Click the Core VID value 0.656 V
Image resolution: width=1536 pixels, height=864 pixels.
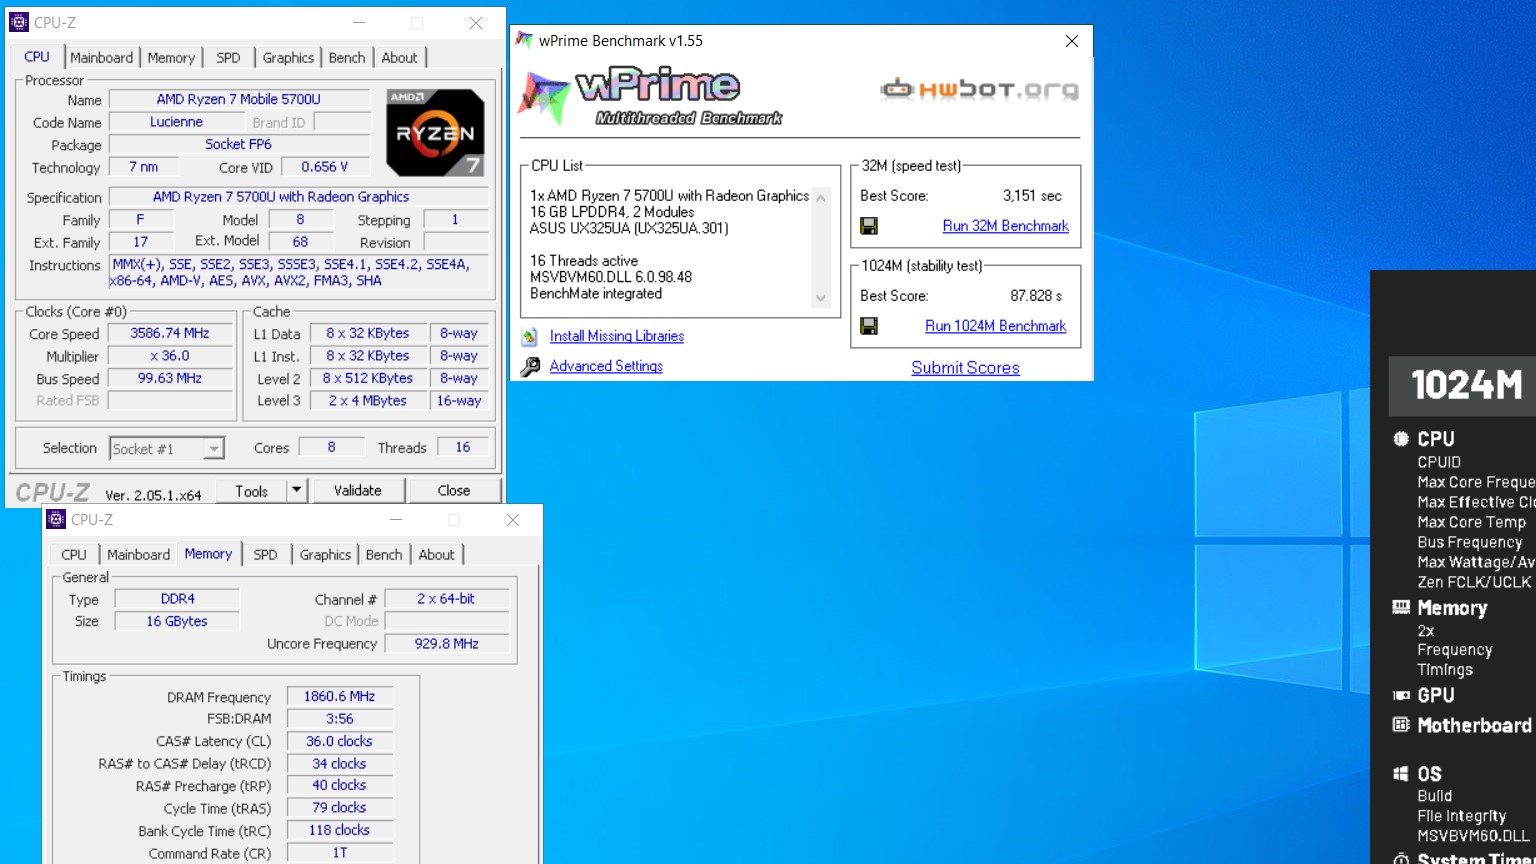[325, 167]
